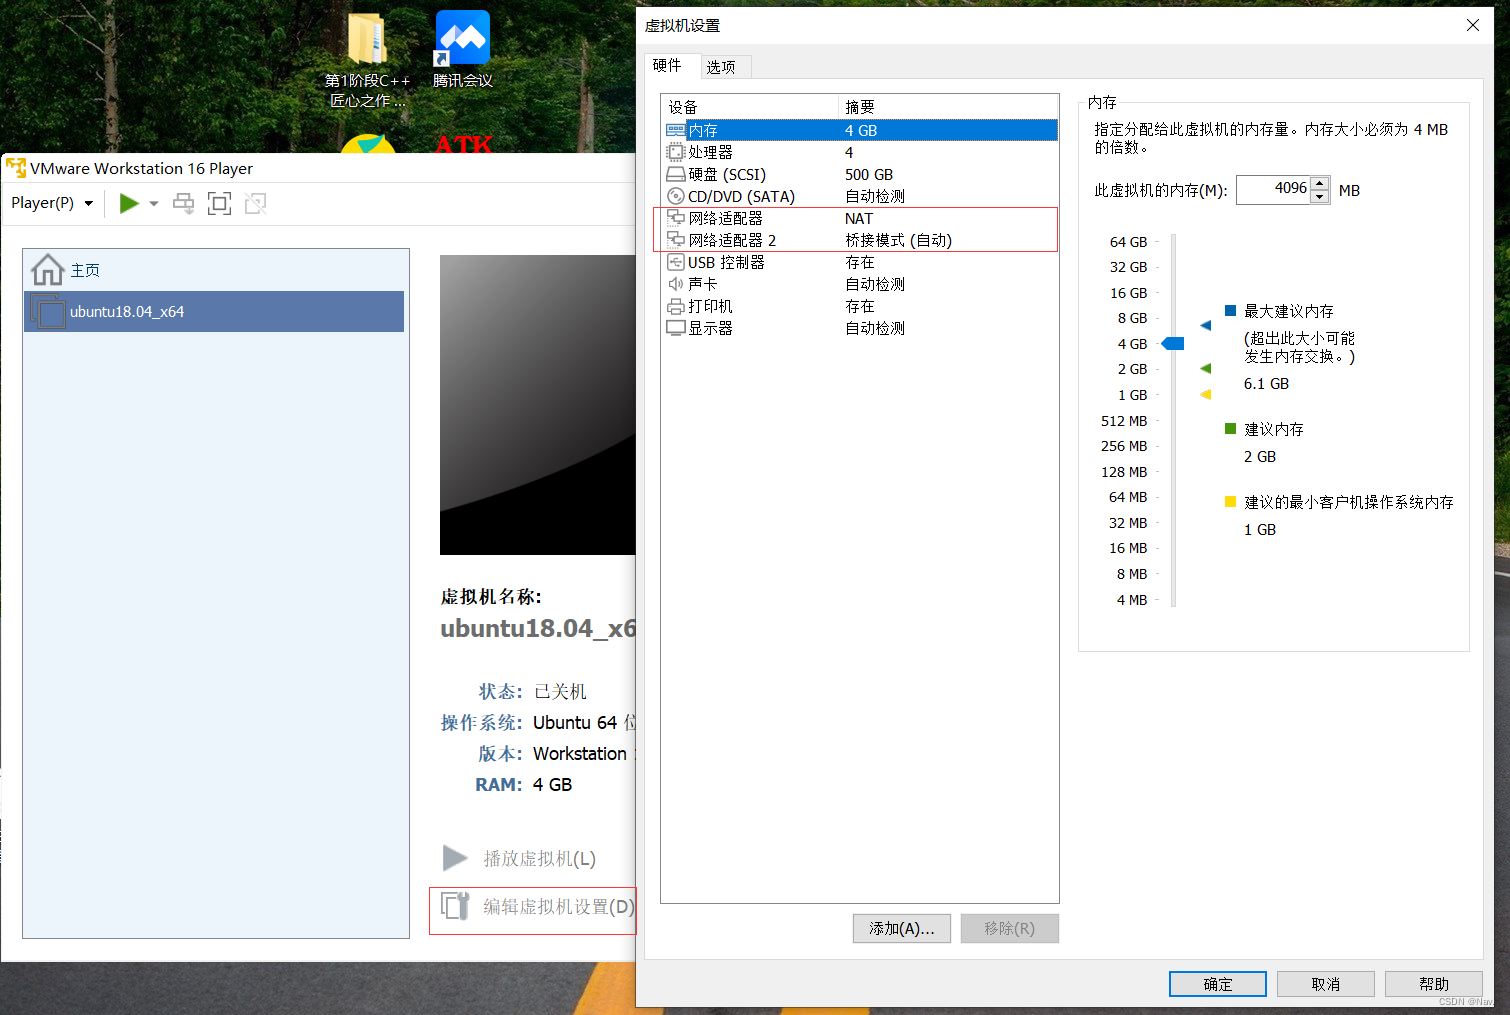Click the 确定 button
The image size is (1510, 1015).
1218,984
